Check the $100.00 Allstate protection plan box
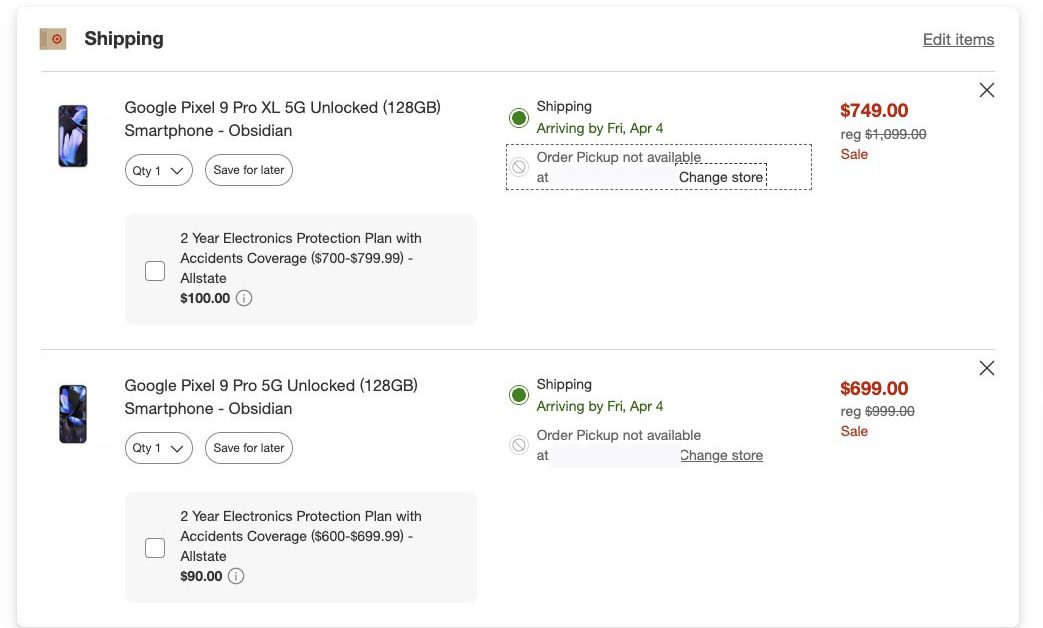 (155, 270)
